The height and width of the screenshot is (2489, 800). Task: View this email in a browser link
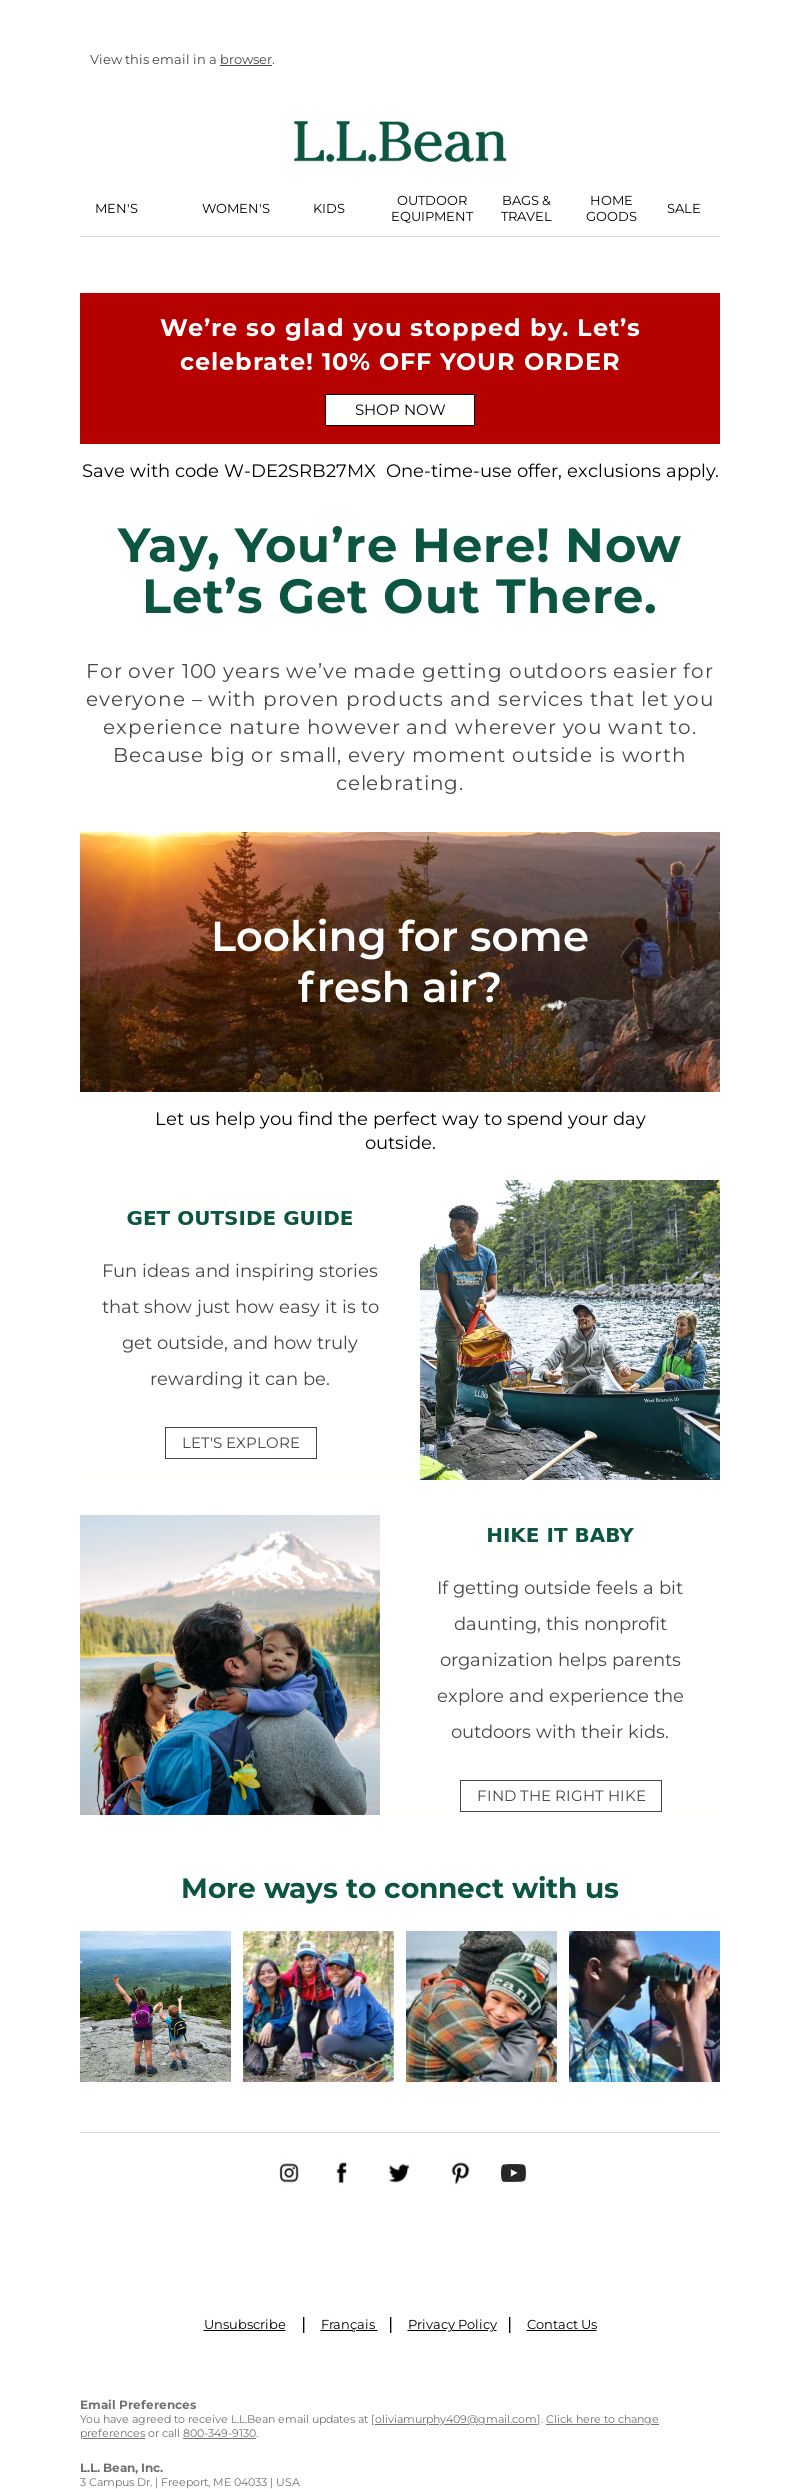coord(246,59)
